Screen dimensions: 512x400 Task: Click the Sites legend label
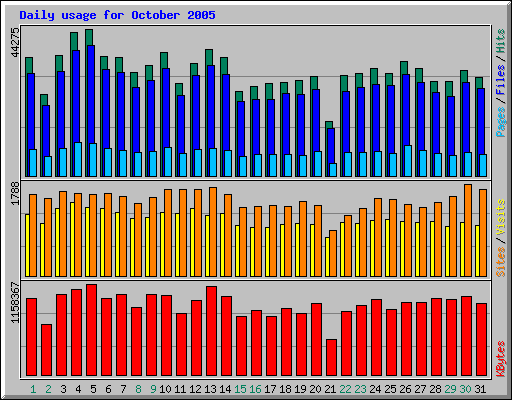(x=501, y=262)
